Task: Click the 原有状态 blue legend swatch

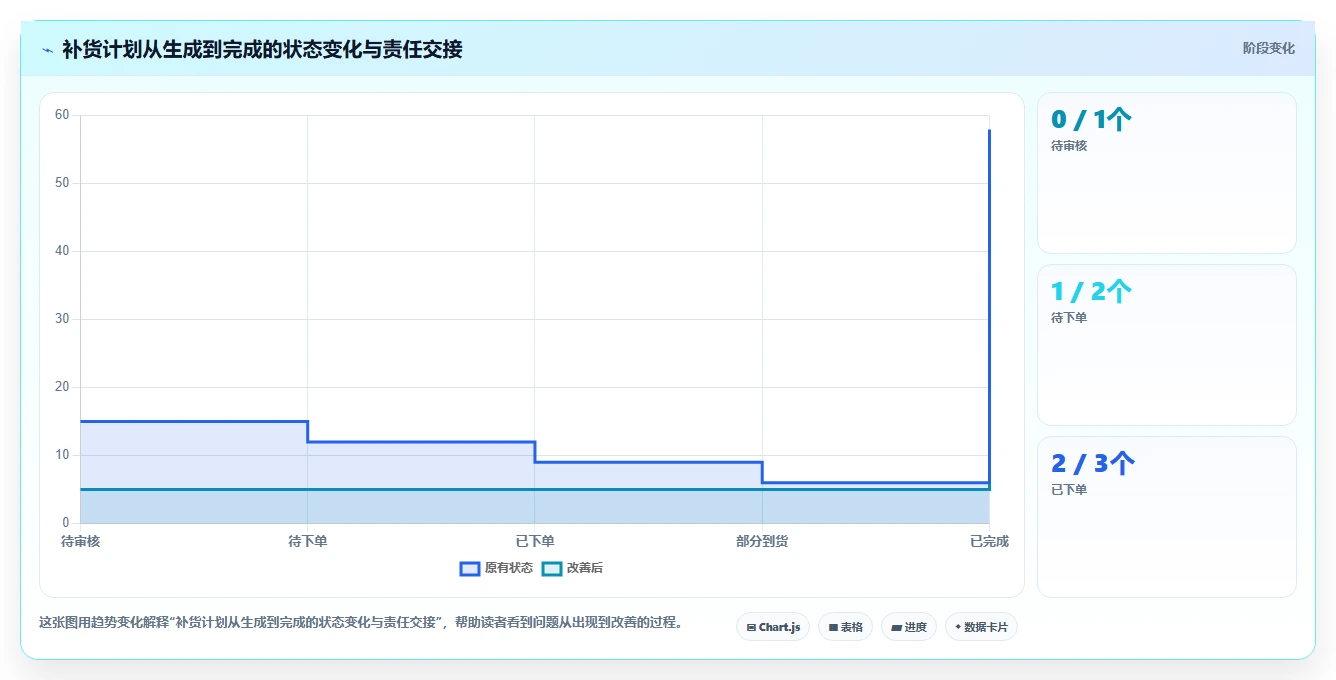Action: 470,568
